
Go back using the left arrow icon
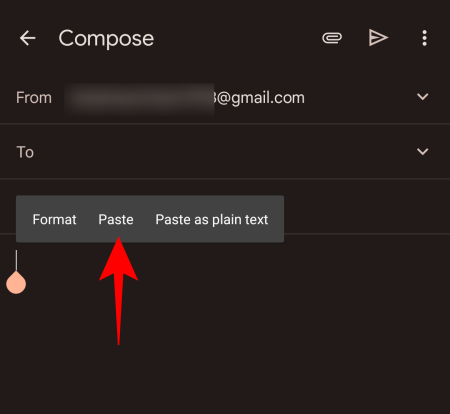(x=28, y=38)
